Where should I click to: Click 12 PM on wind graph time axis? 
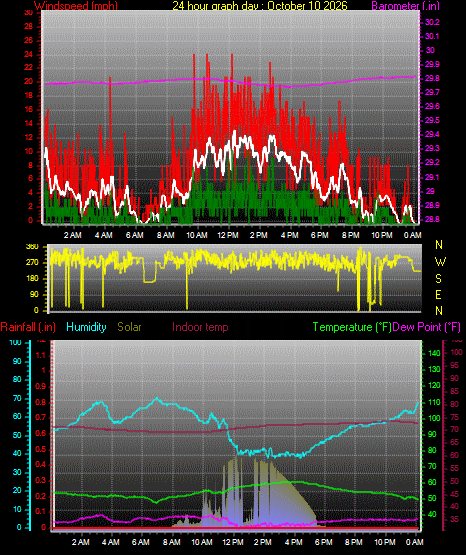[228, 235]
